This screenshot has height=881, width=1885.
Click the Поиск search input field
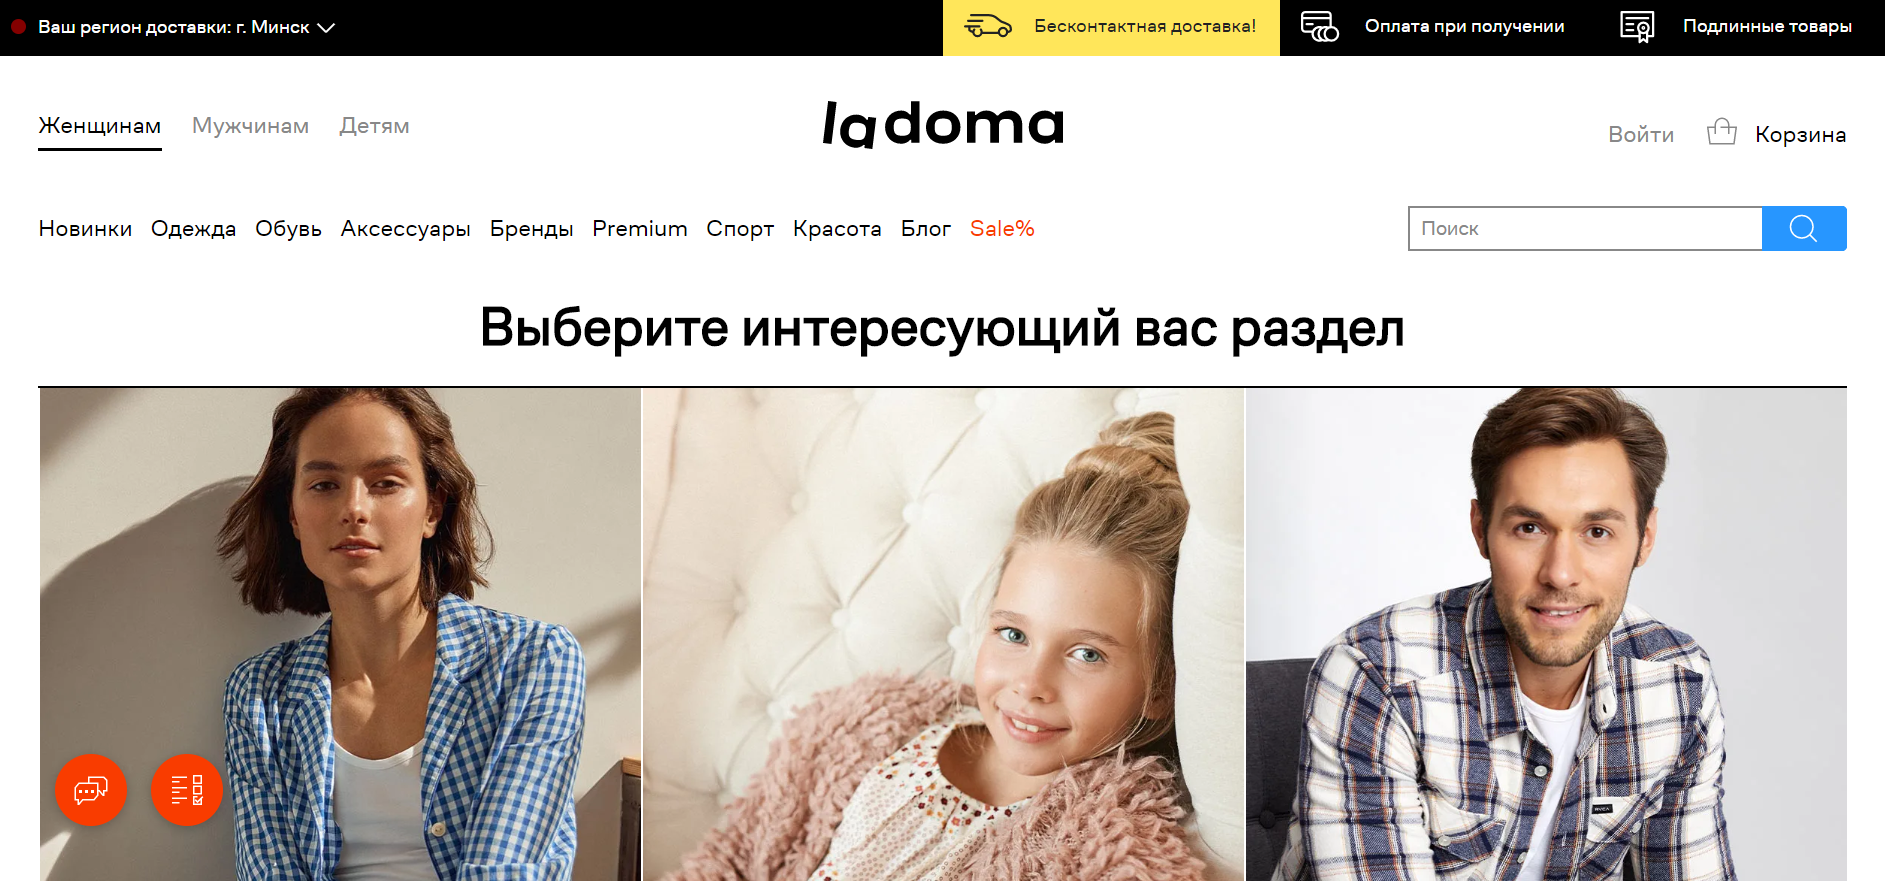click(x=1585, y=228)
